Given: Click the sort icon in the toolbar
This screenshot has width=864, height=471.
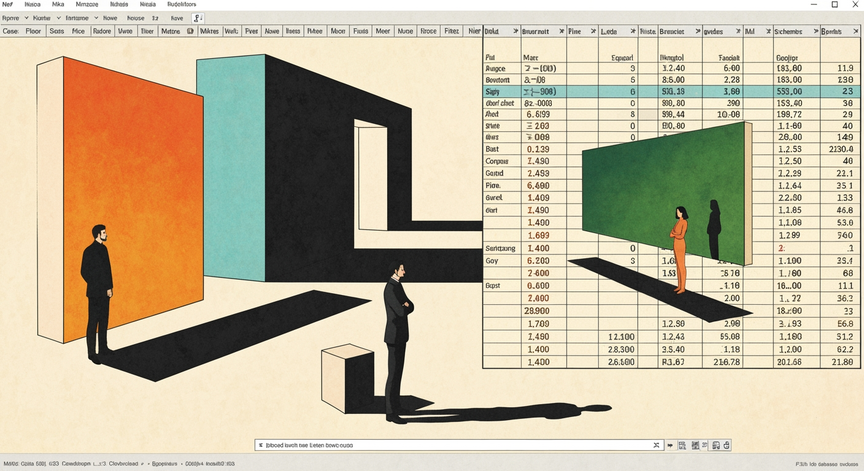Looking at the screenshot, I should click(x=198, y=18).
